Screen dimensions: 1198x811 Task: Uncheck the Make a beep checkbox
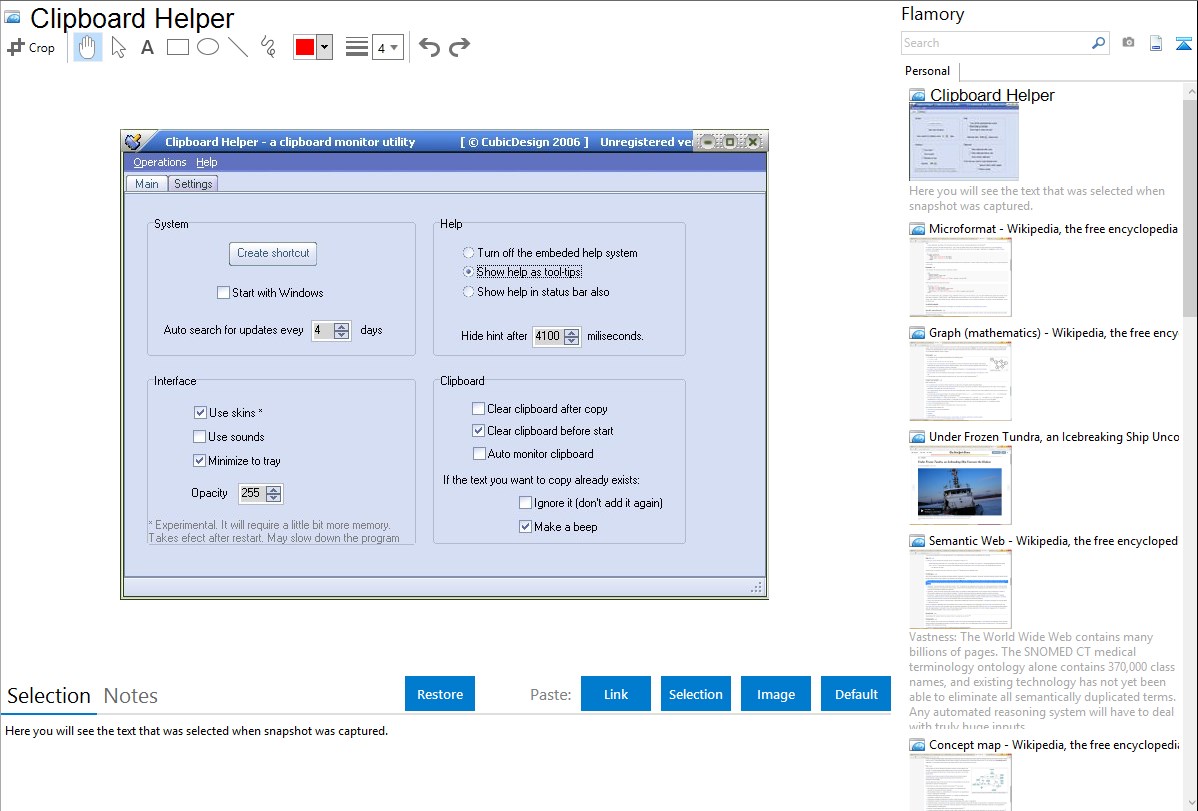526,527
